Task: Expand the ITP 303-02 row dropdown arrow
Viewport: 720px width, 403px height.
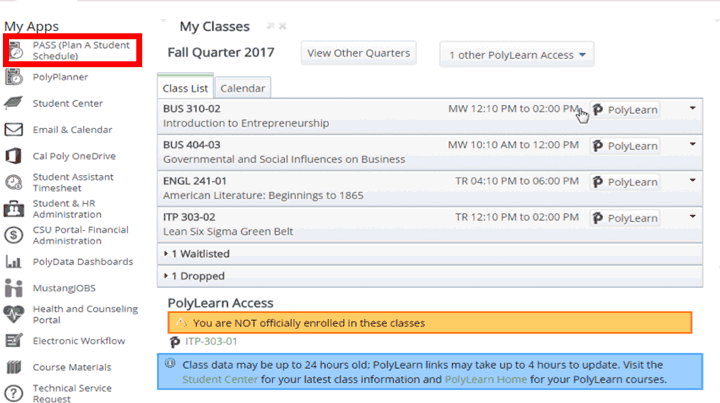Action: tap(692, 216)
